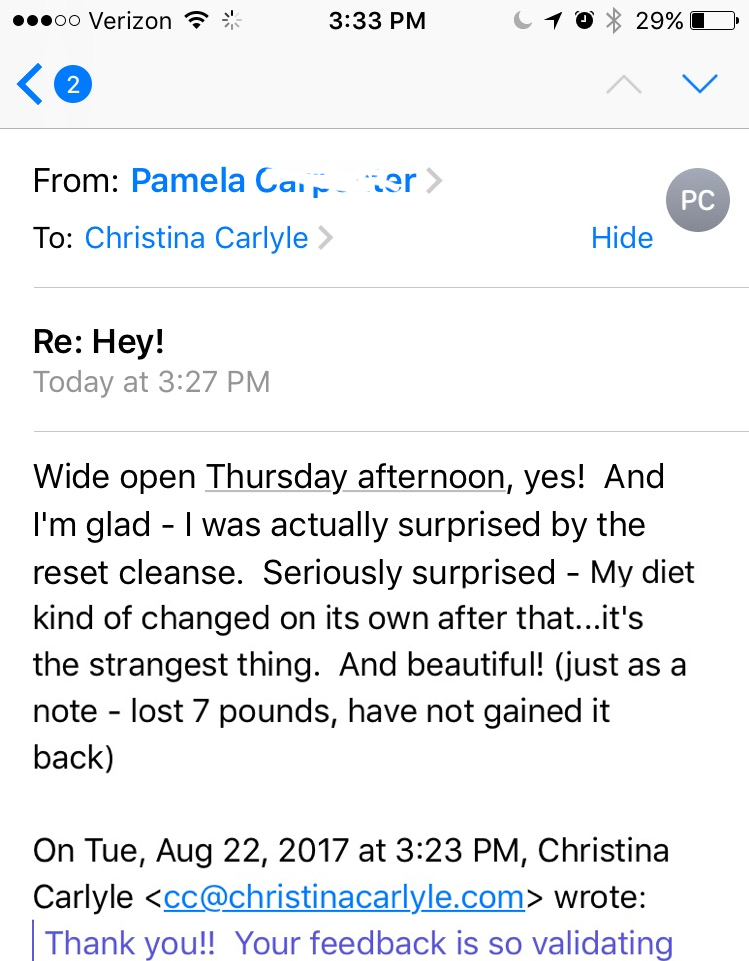749x961 pixels.
Task: Tap the underlined Thursday afternoon date link
Action: [355, 477]
